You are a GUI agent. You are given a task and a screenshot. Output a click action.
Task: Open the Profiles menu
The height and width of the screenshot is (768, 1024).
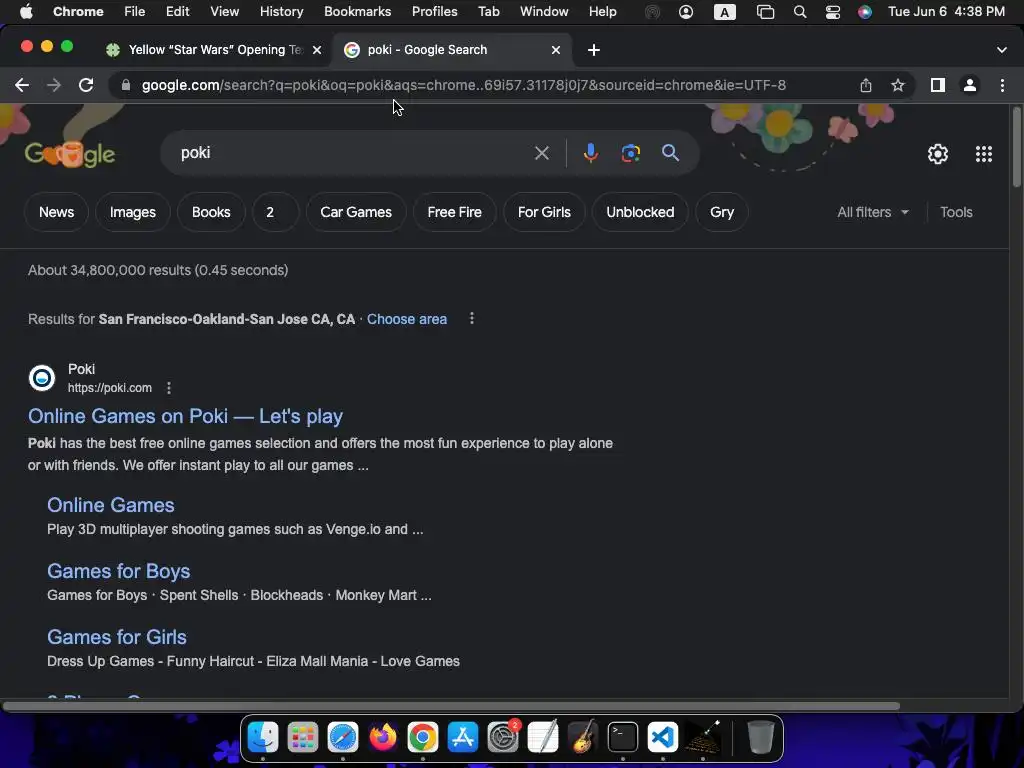[434, 12]
